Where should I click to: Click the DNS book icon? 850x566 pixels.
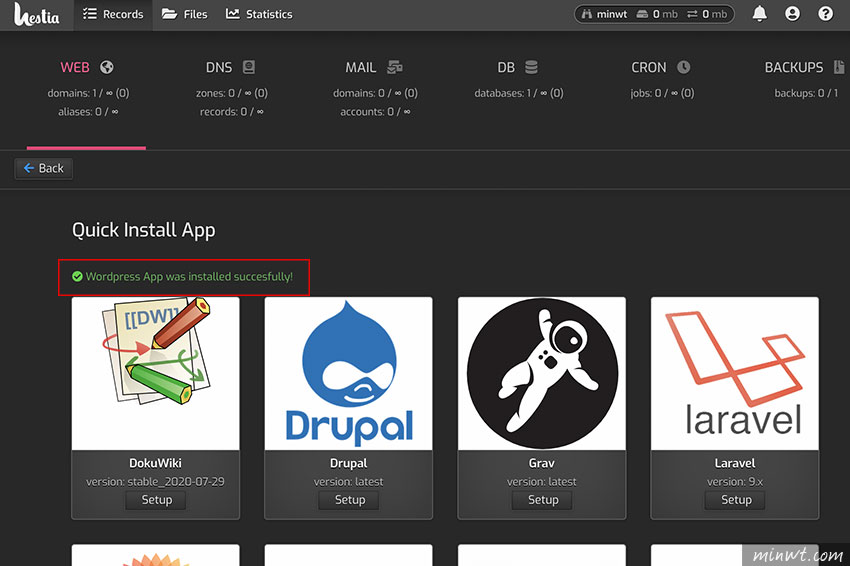click(249, 67)
